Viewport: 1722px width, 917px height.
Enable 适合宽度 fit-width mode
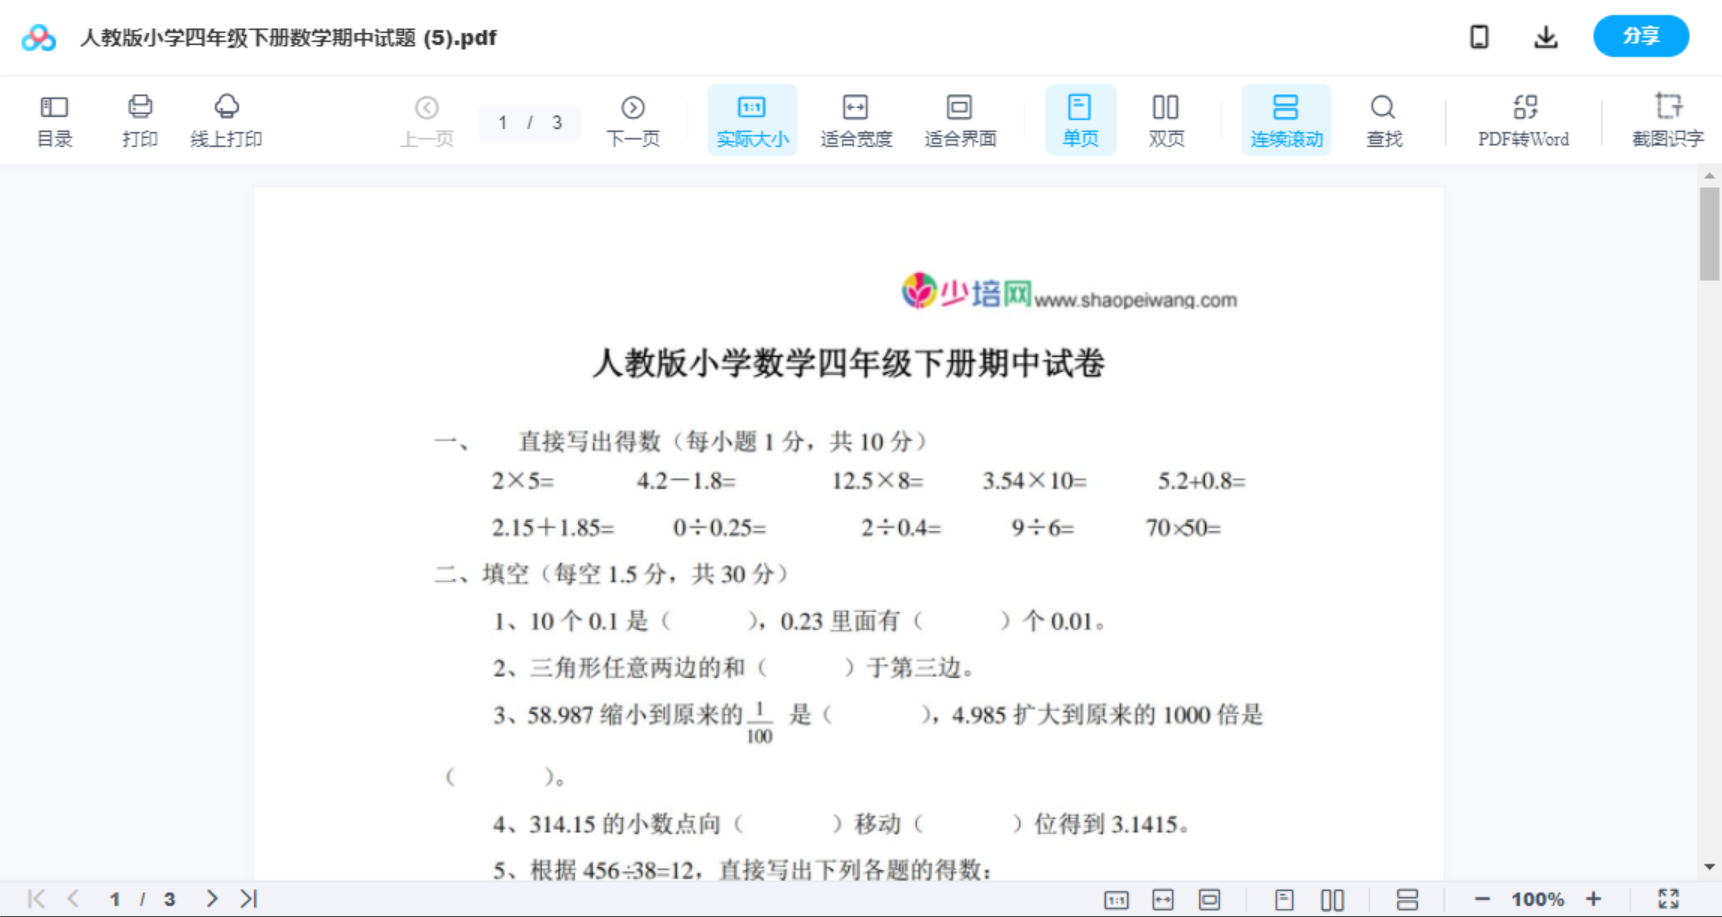(855, 119)
